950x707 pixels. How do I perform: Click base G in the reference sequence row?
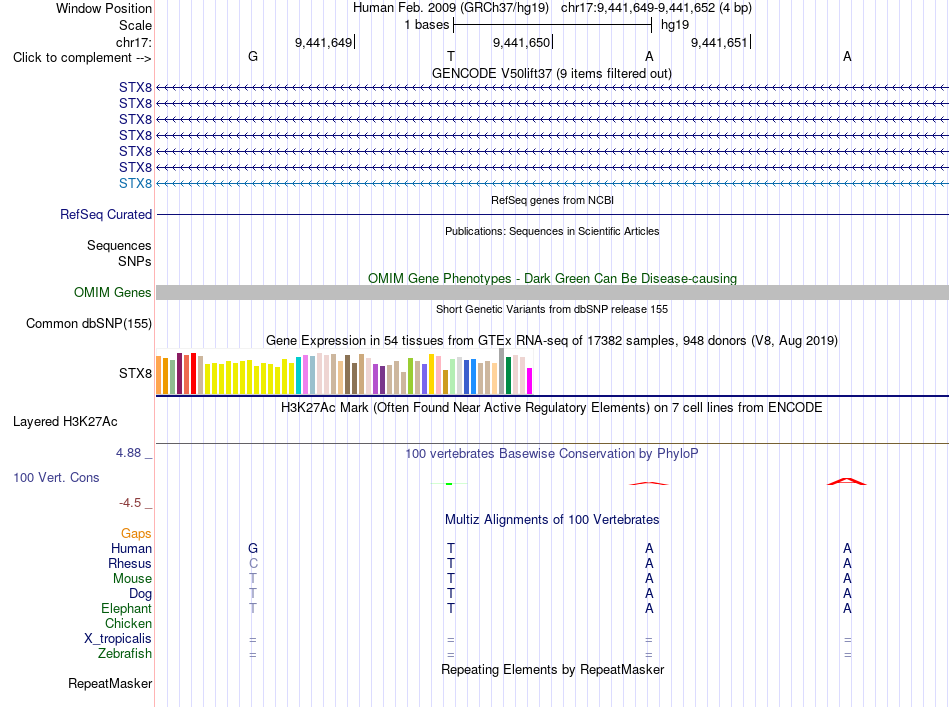pos(253,56)
